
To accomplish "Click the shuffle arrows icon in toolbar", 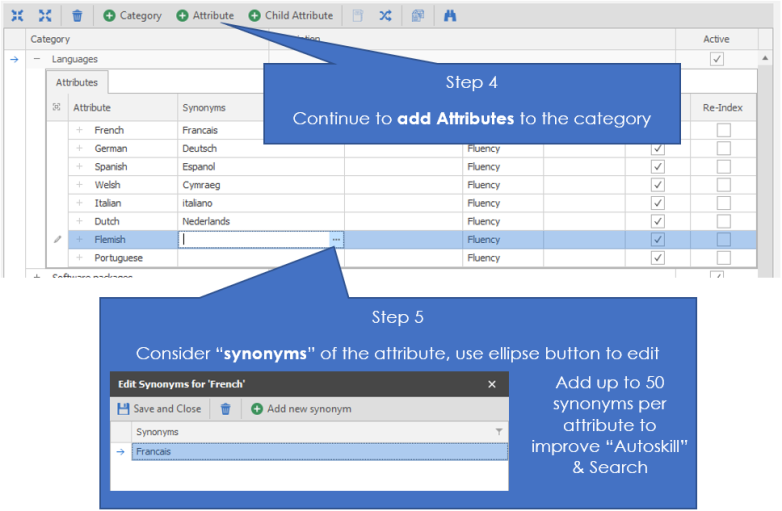I will [x=386, y=16].
